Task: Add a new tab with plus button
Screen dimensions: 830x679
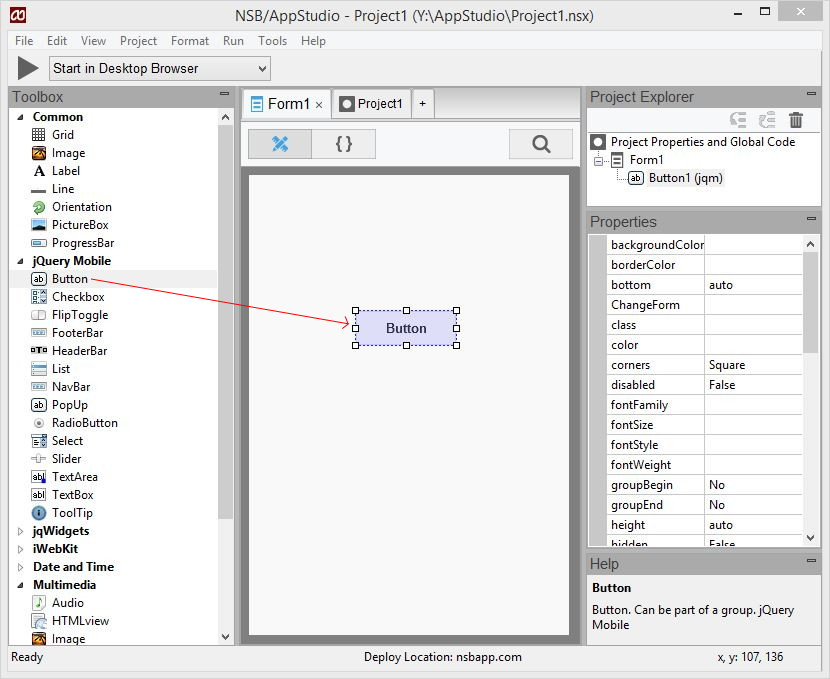Action: click(x=422, y=104)
